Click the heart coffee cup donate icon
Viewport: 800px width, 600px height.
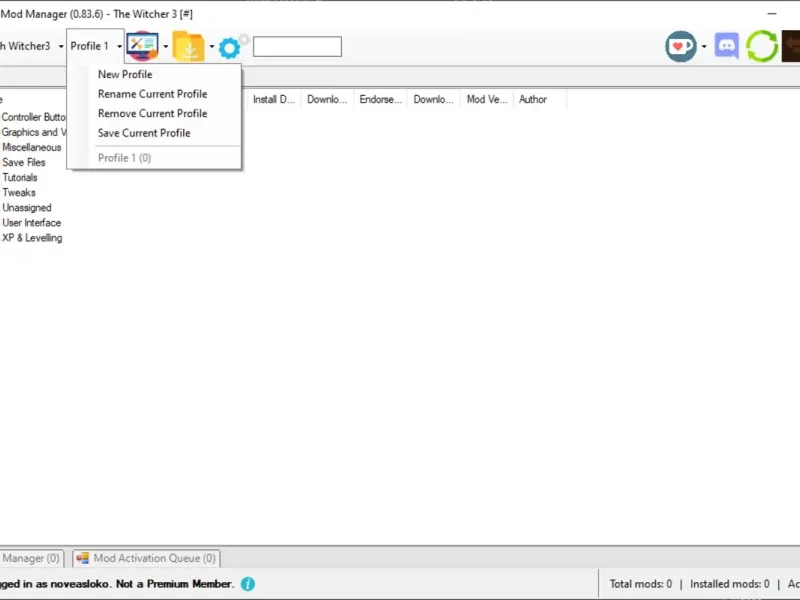click(x=681, y=46)
